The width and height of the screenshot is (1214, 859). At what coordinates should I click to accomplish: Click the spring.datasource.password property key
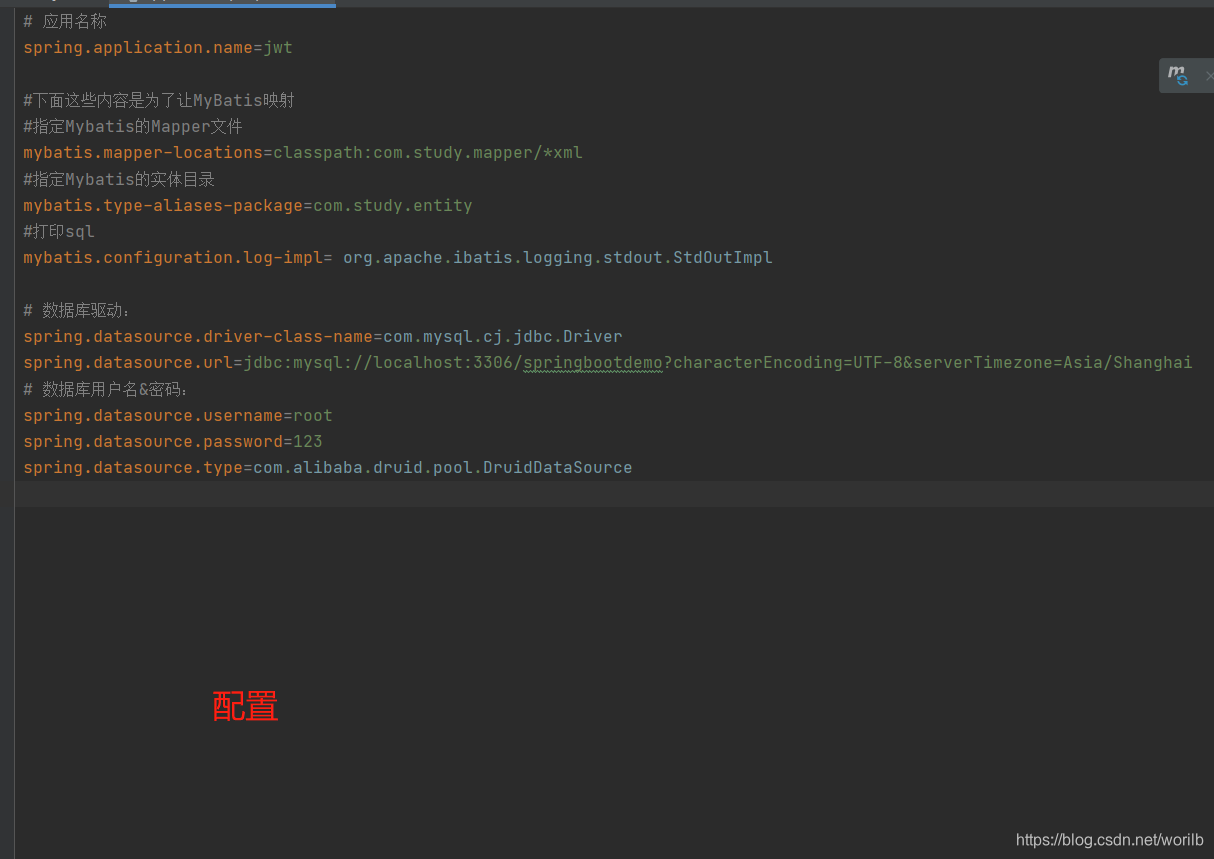click(x=153, y=441)
